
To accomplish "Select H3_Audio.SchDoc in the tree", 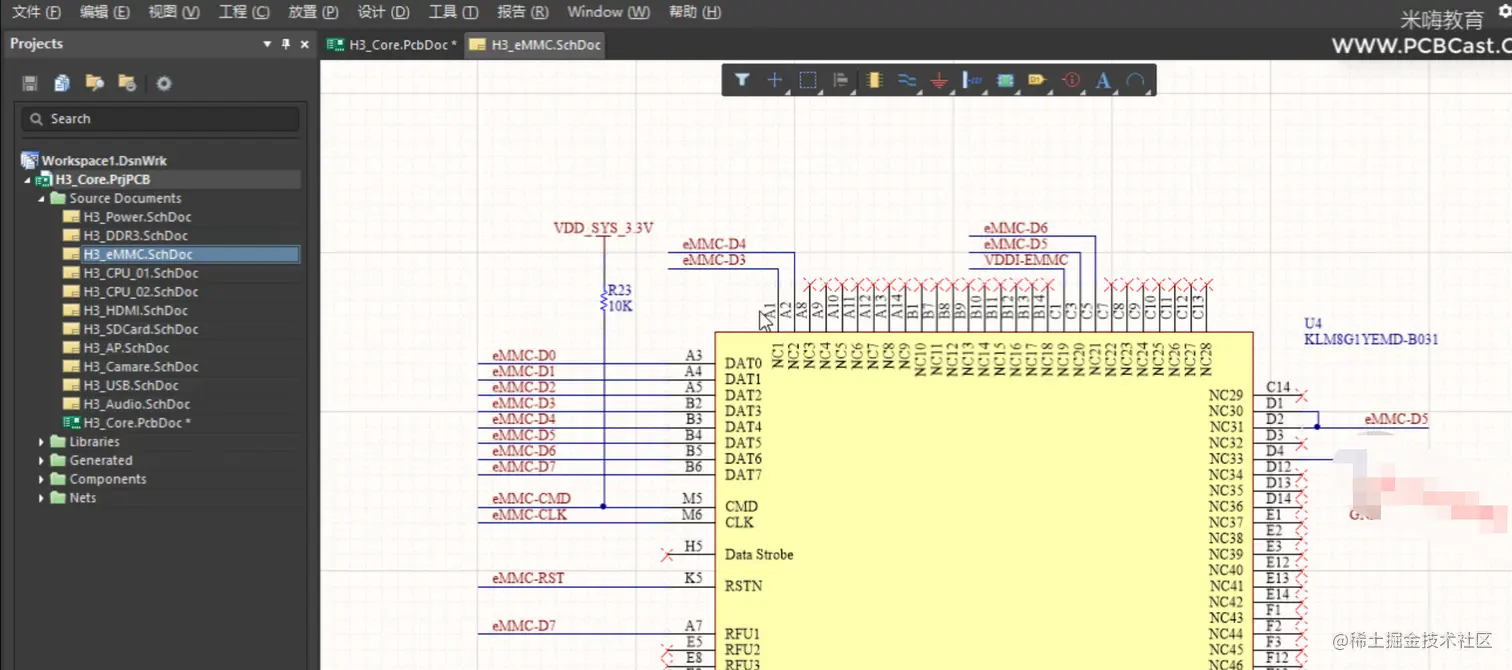I will [136, 404].
